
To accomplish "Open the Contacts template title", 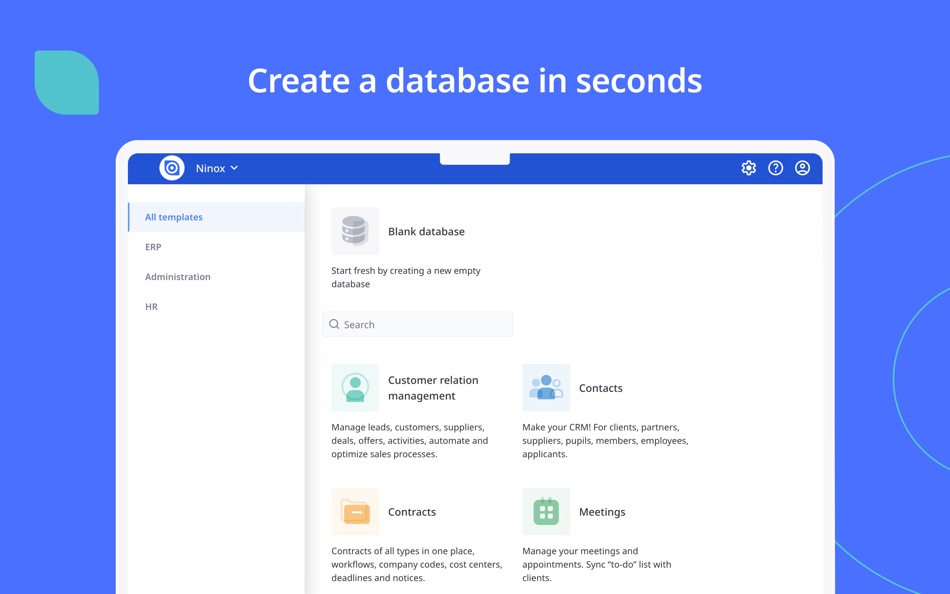I will tap(600, 388).
